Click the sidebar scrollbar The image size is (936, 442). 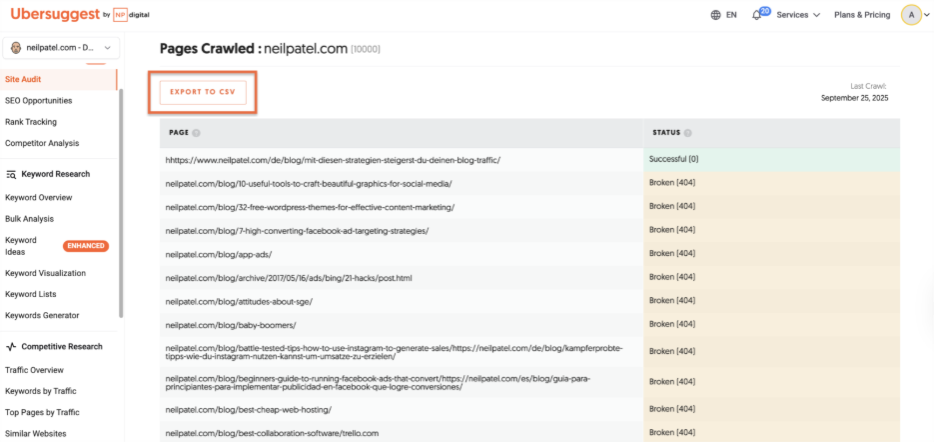[121, 203]
